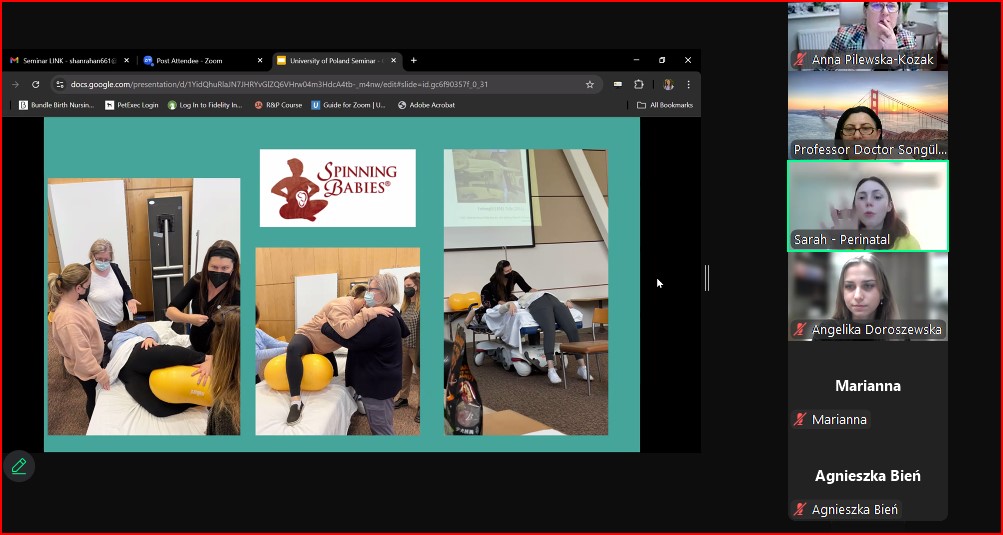Click Agnieszka Bień's muted microphone icon
This screenshot has height=535, width=1003.
click(800, 509)
